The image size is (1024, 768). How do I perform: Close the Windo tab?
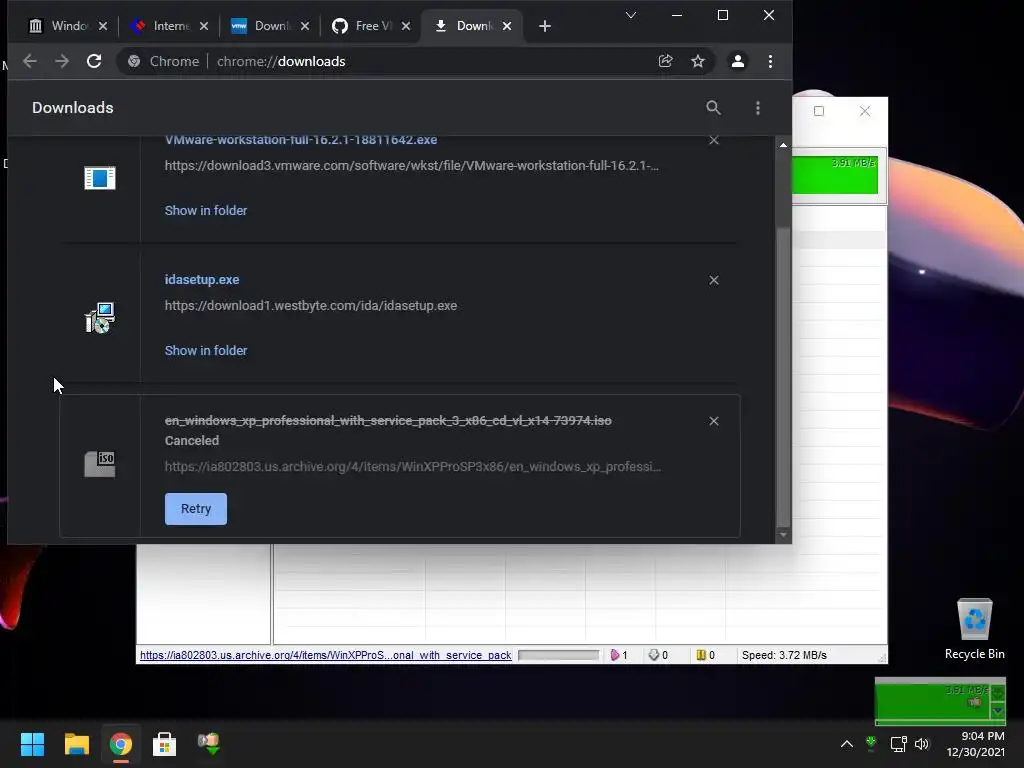(103, 26)
